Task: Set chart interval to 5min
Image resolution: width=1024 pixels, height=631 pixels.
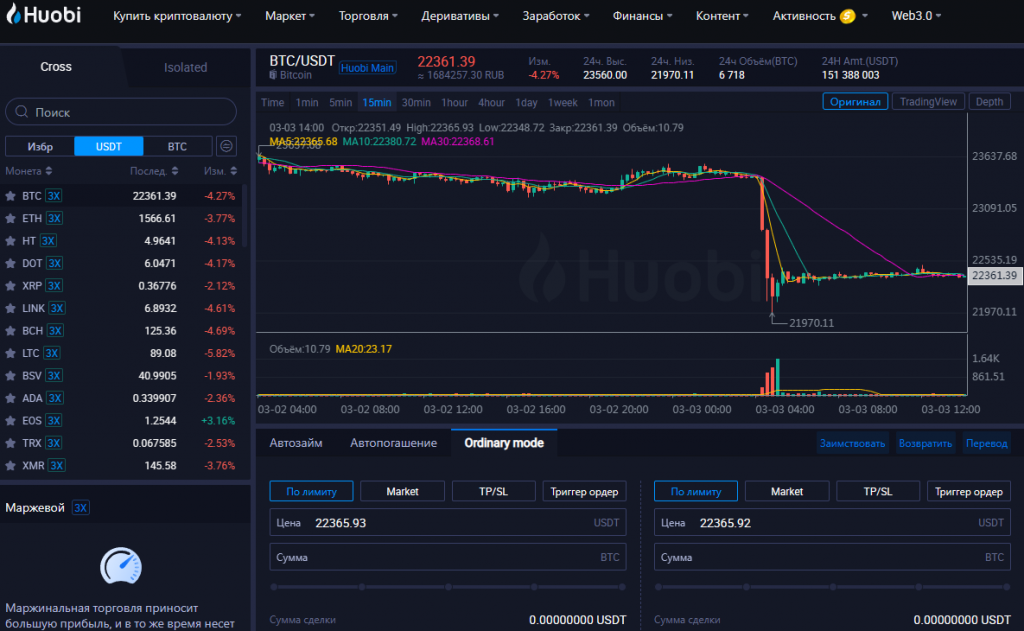Action: [340, 103]
